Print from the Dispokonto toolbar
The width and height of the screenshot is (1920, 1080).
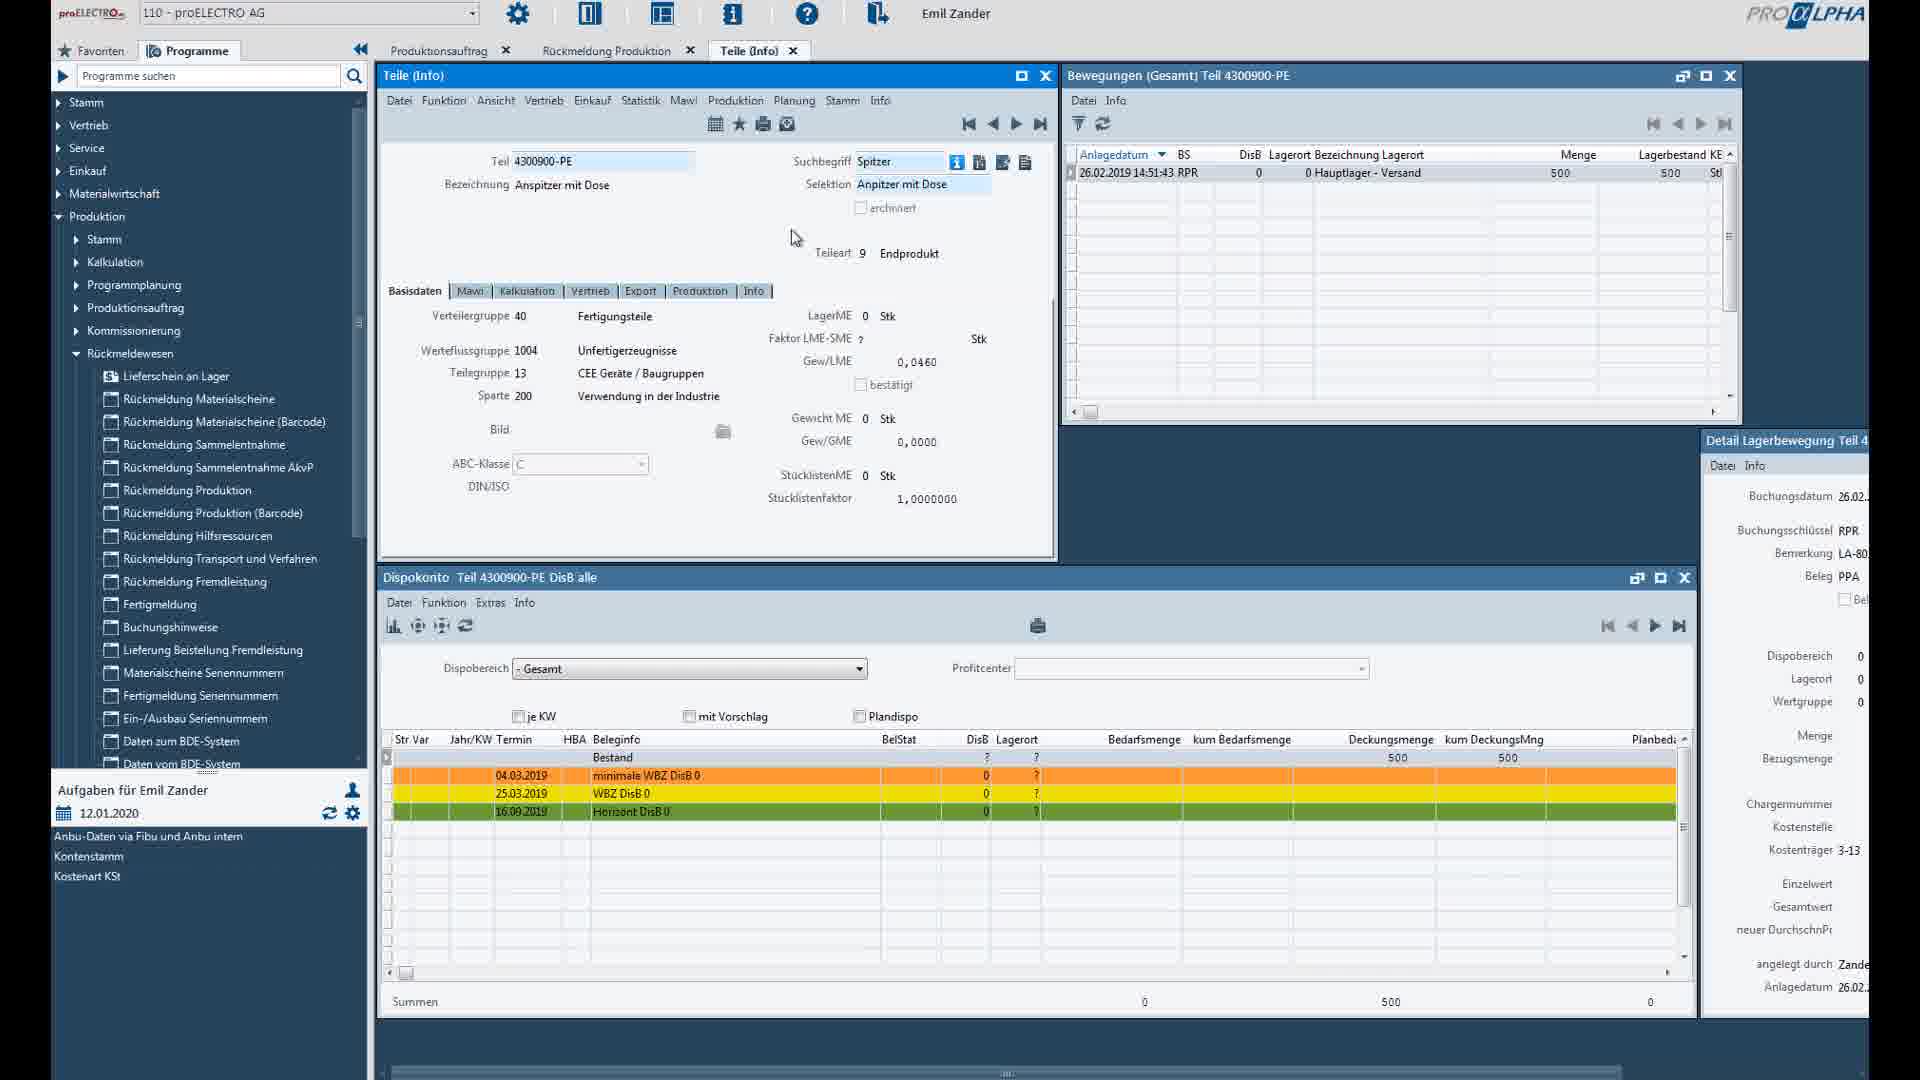(1038, 626)
